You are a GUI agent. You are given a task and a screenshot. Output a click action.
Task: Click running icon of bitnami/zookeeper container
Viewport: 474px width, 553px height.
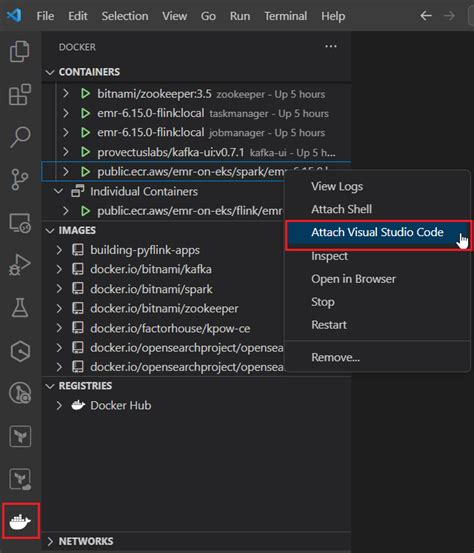(85, 93)
